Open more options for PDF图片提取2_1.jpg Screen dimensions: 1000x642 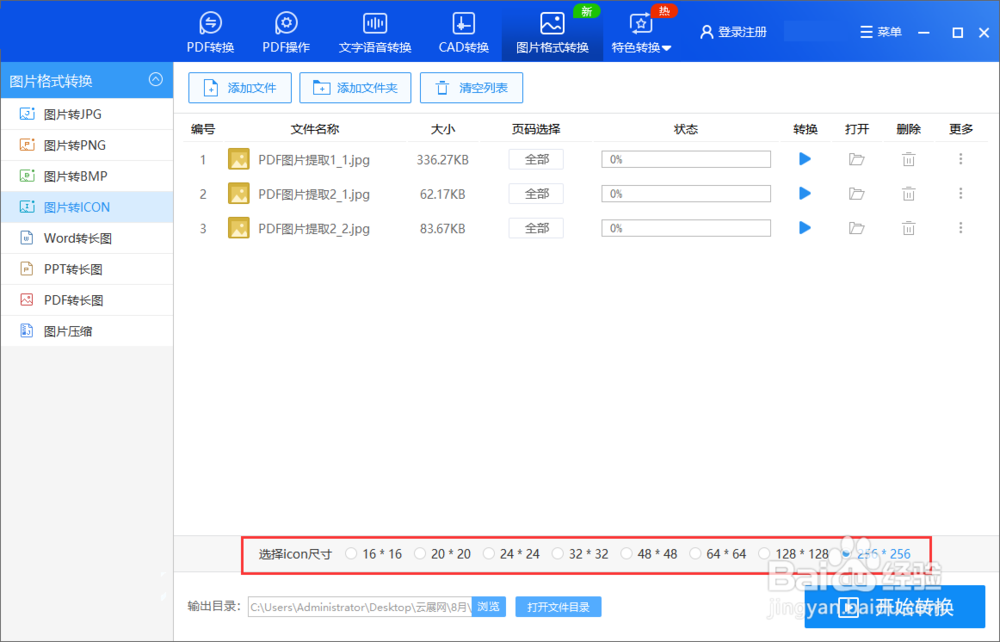[960, 194]
